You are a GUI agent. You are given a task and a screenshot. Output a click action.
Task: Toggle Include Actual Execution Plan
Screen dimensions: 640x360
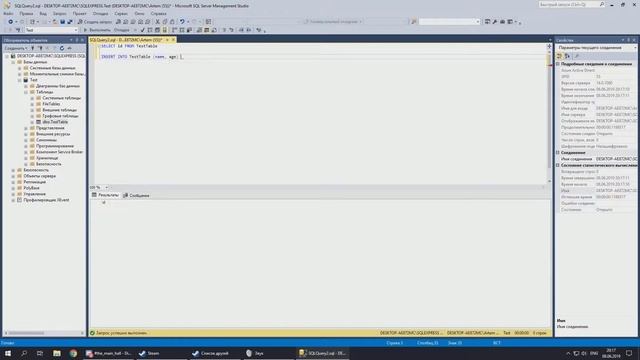(175, 30)
